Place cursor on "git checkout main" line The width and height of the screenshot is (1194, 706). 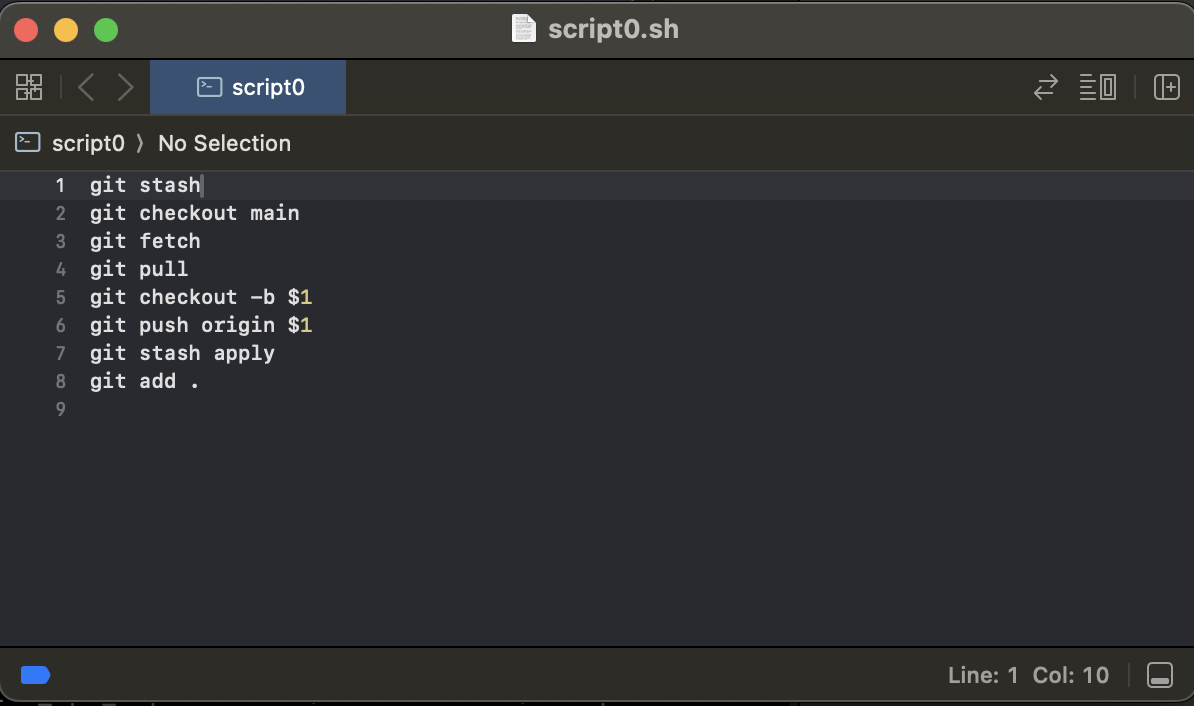(x=194, y=213)
